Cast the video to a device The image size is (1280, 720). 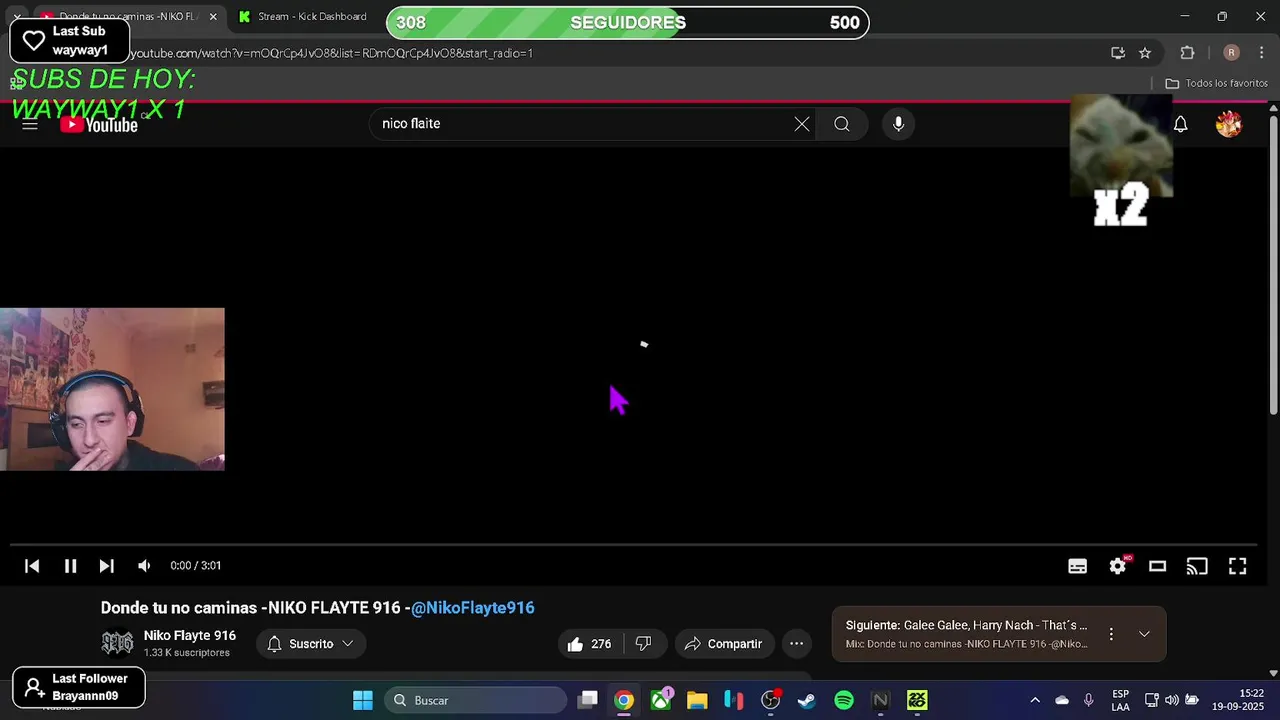click(1197, 566)
